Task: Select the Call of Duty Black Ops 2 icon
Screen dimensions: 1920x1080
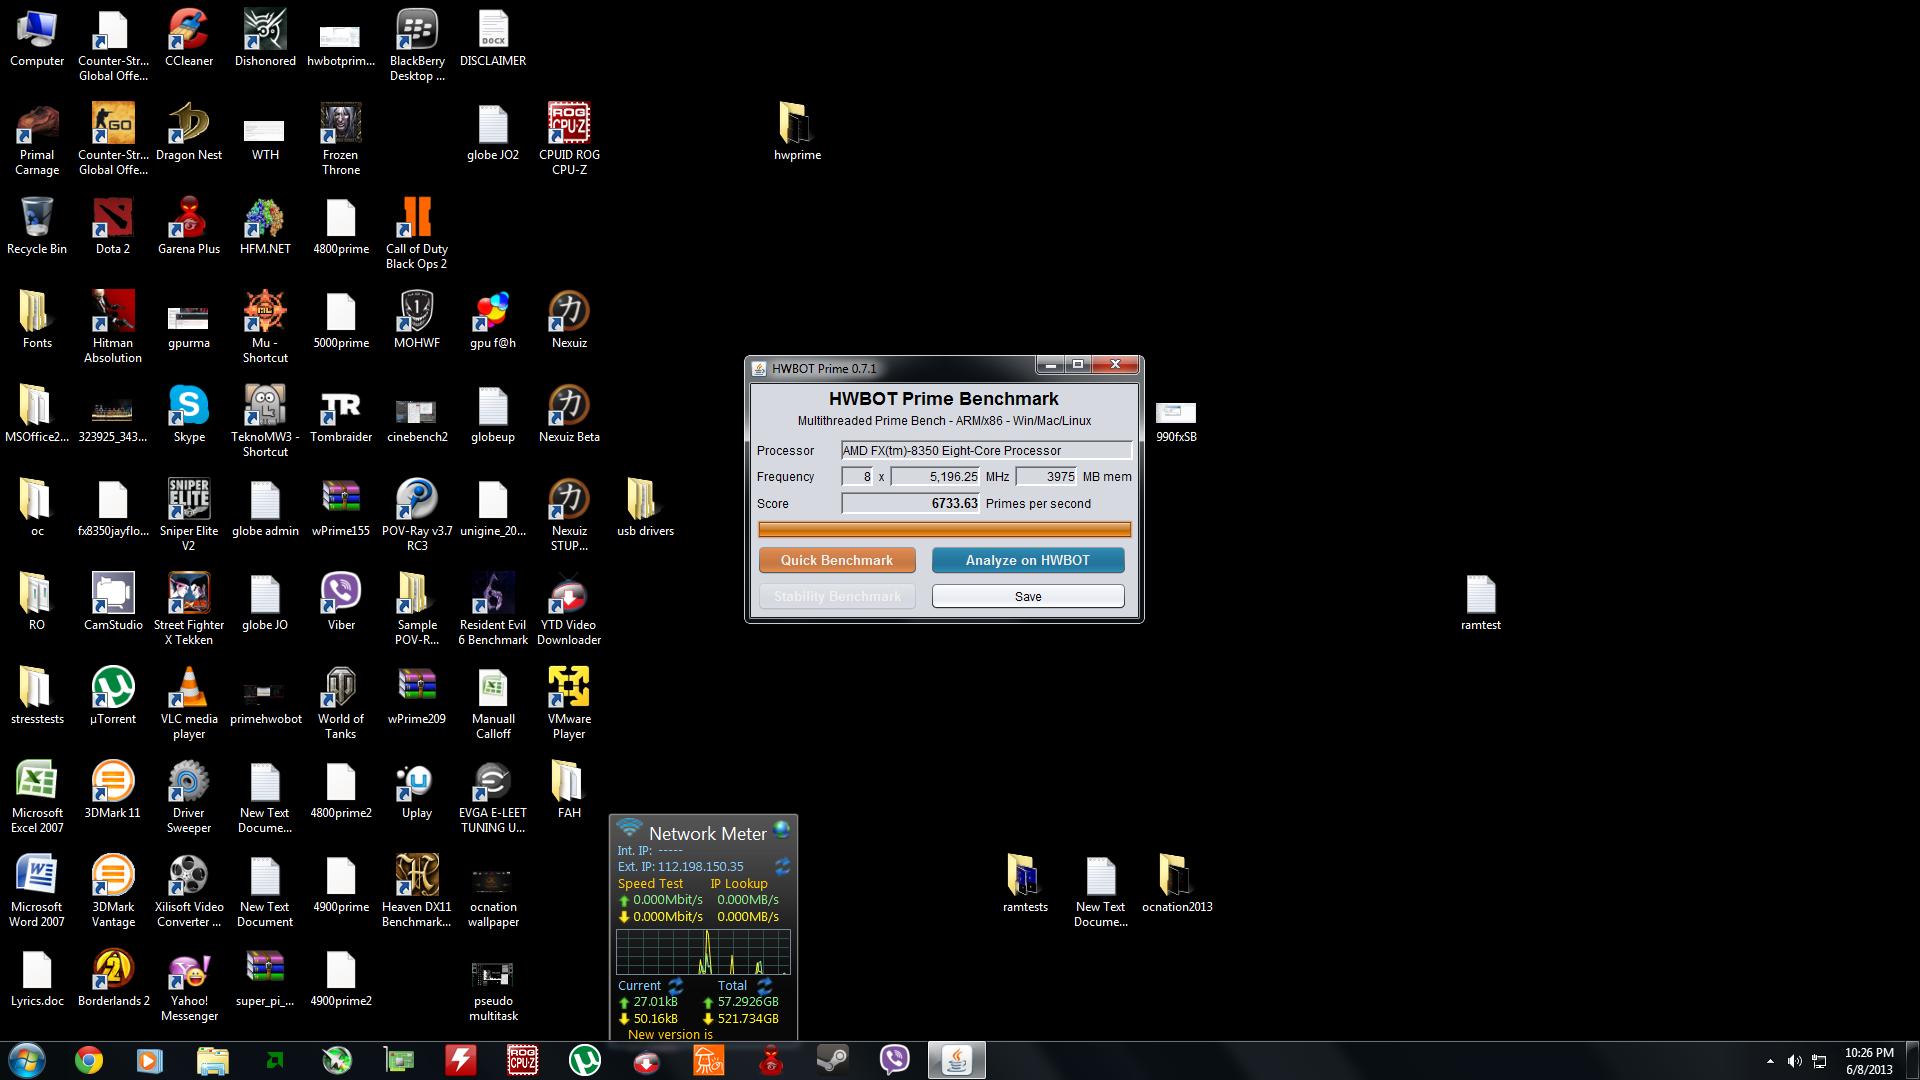Action: (x=417, y=233)
